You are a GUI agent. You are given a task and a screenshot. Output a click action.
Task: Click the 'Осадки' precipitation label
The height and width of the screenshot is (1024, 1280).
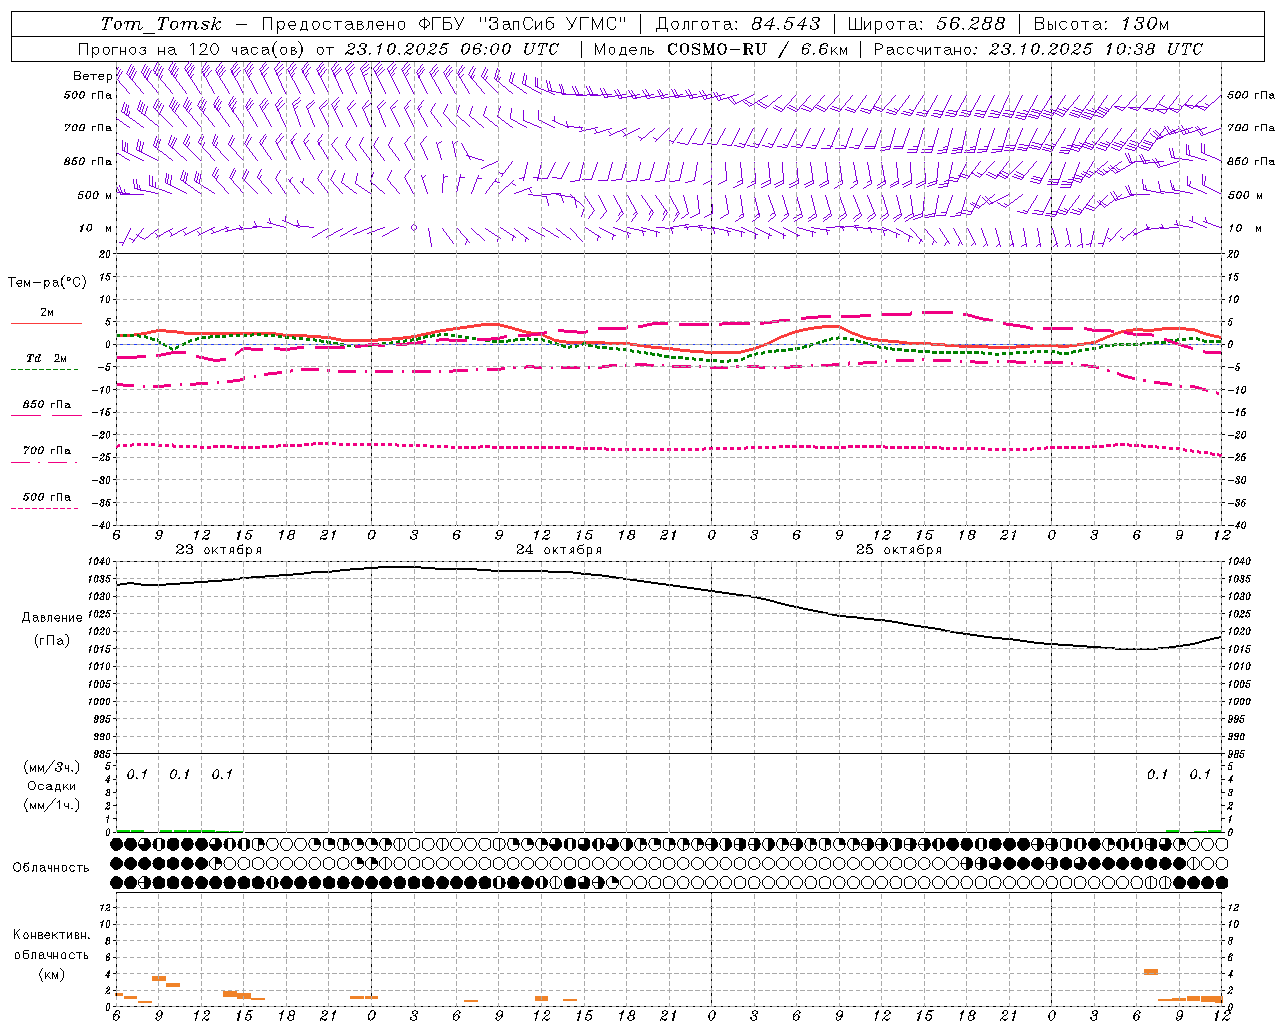point(52,786)
